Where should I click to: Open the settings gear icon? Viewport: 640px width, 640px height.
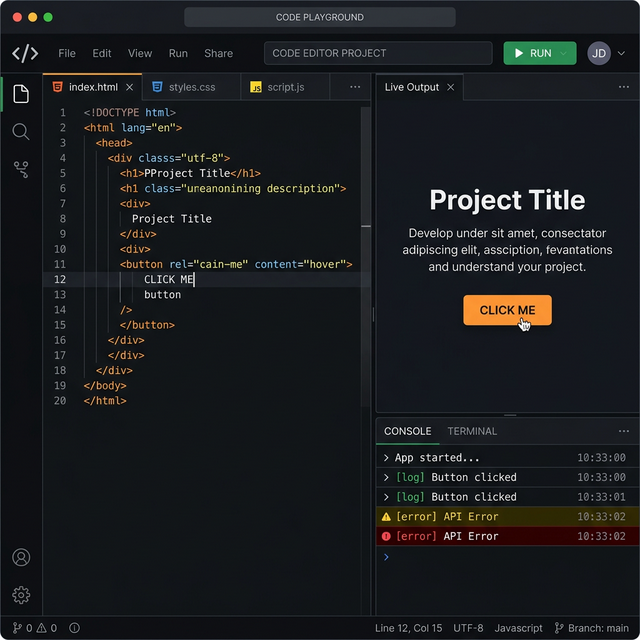[21, 596]
